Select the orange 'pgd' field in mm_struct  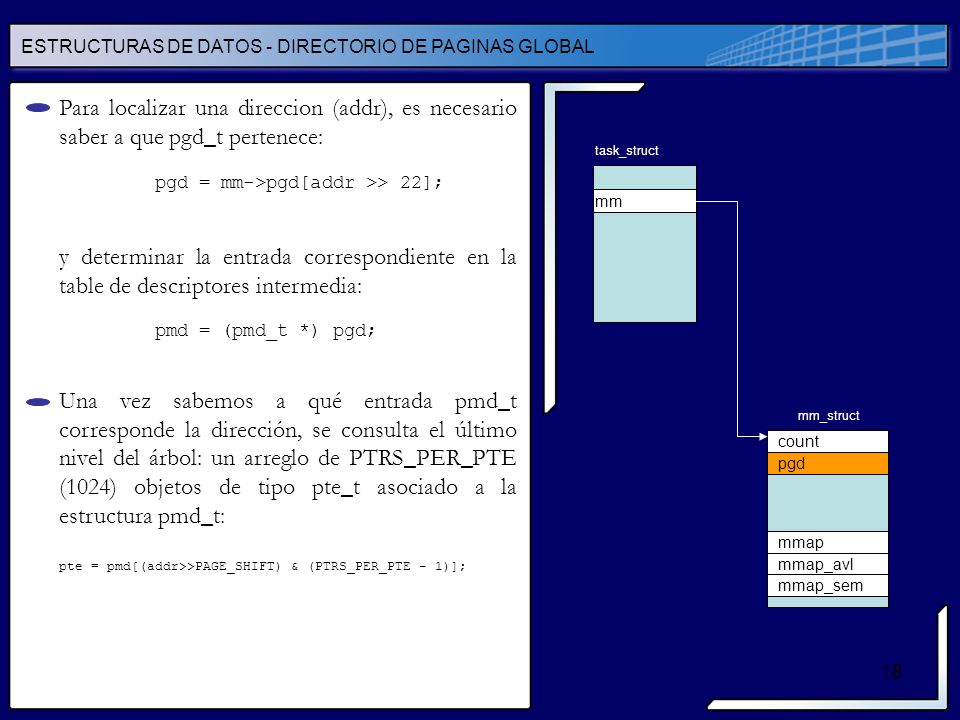pyautogui.click(x=828, y=463)
